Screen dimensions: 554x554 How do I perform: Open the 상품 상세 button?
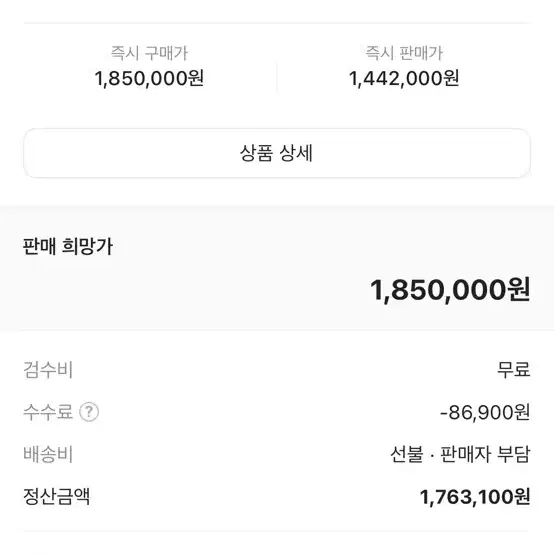coord(277,153)
